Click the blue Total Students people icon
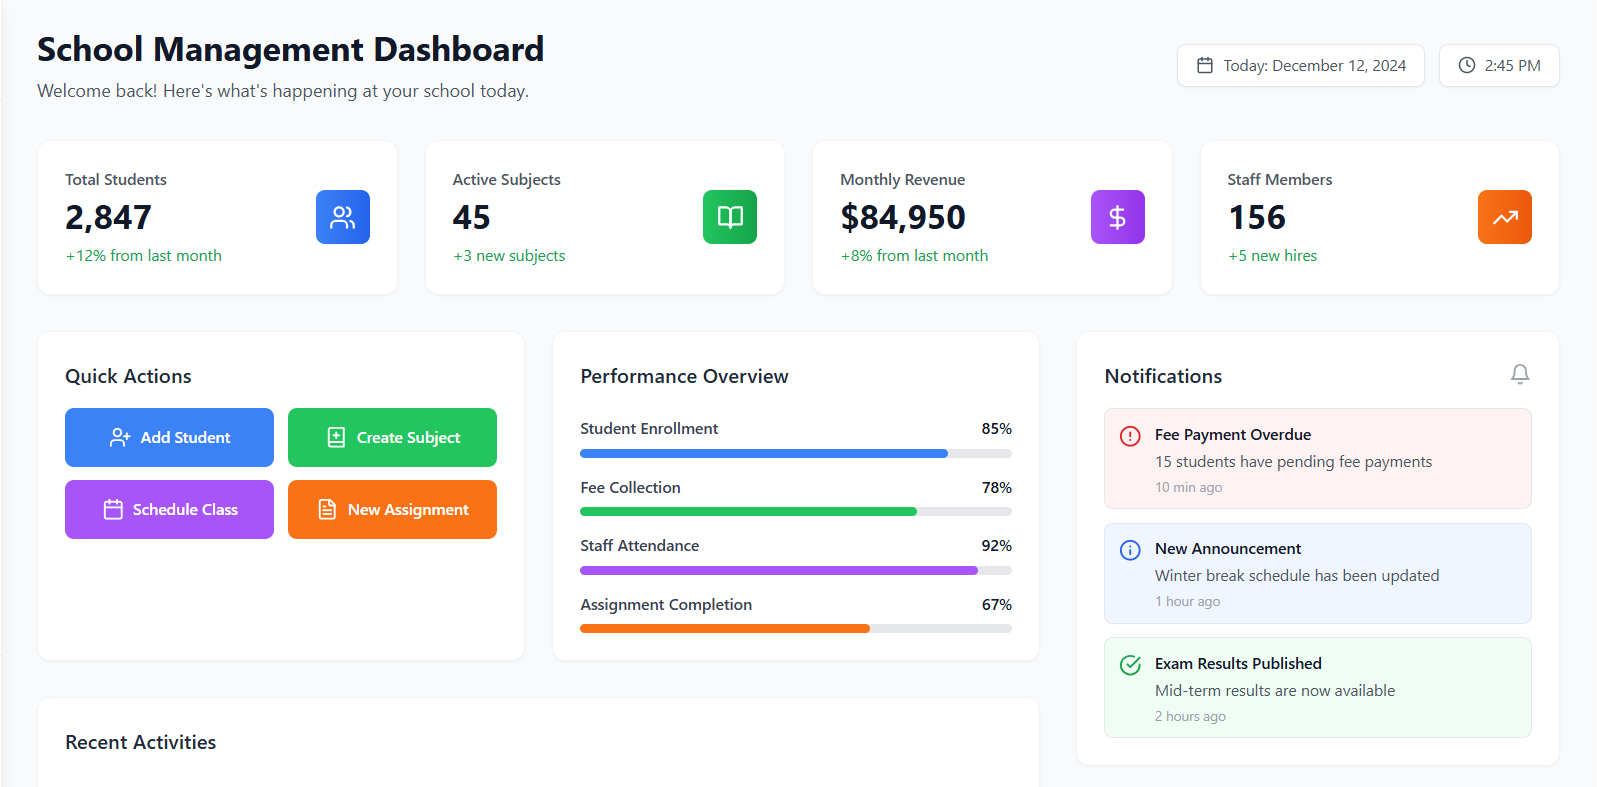 pyautogui.click(x=342, y=217)
